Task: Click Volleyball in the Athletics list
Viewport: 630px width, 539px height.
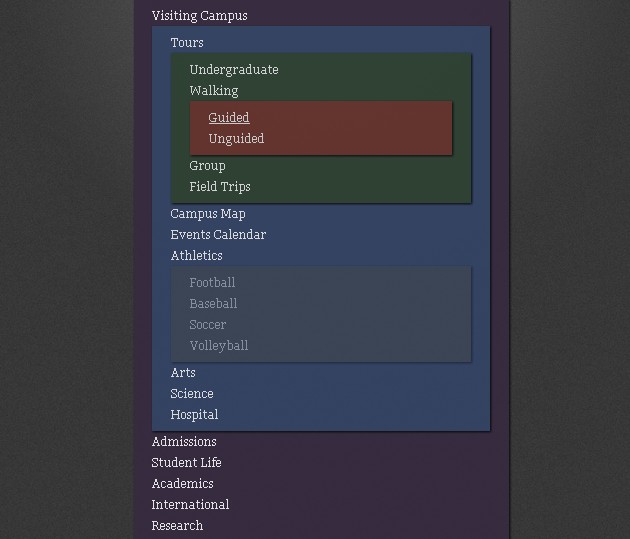Action: tap(219, 346)
